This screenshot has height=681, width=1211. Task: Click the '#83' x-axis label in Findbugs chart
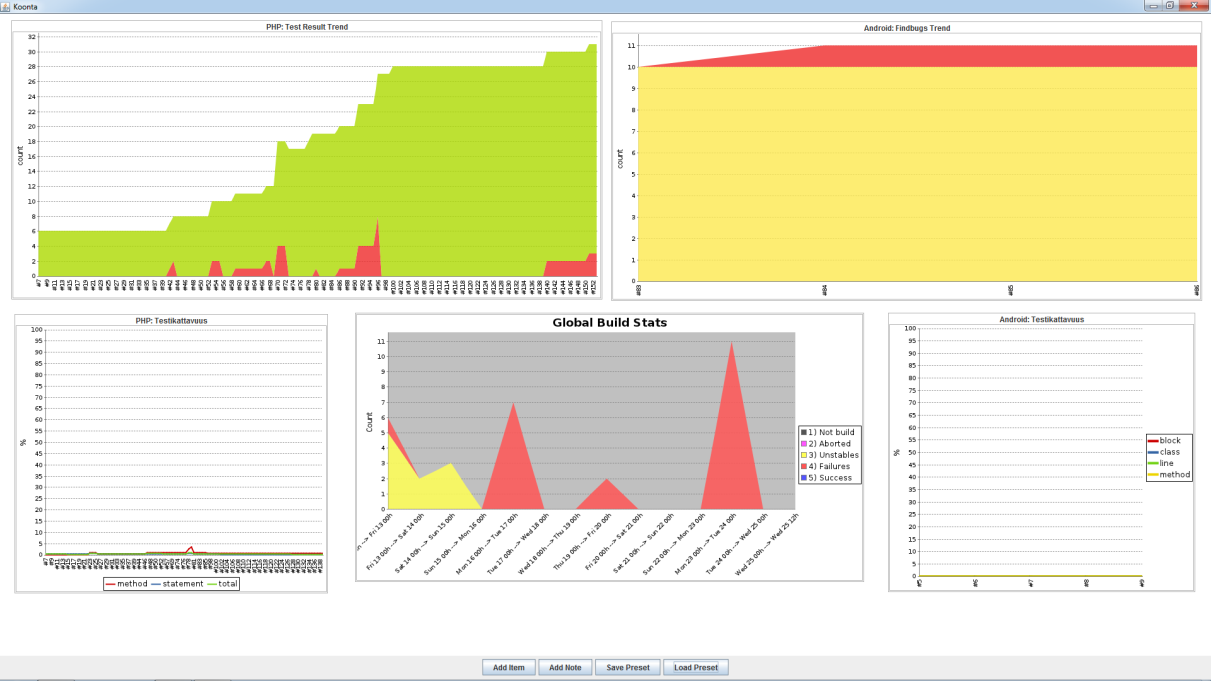point(639,290)
